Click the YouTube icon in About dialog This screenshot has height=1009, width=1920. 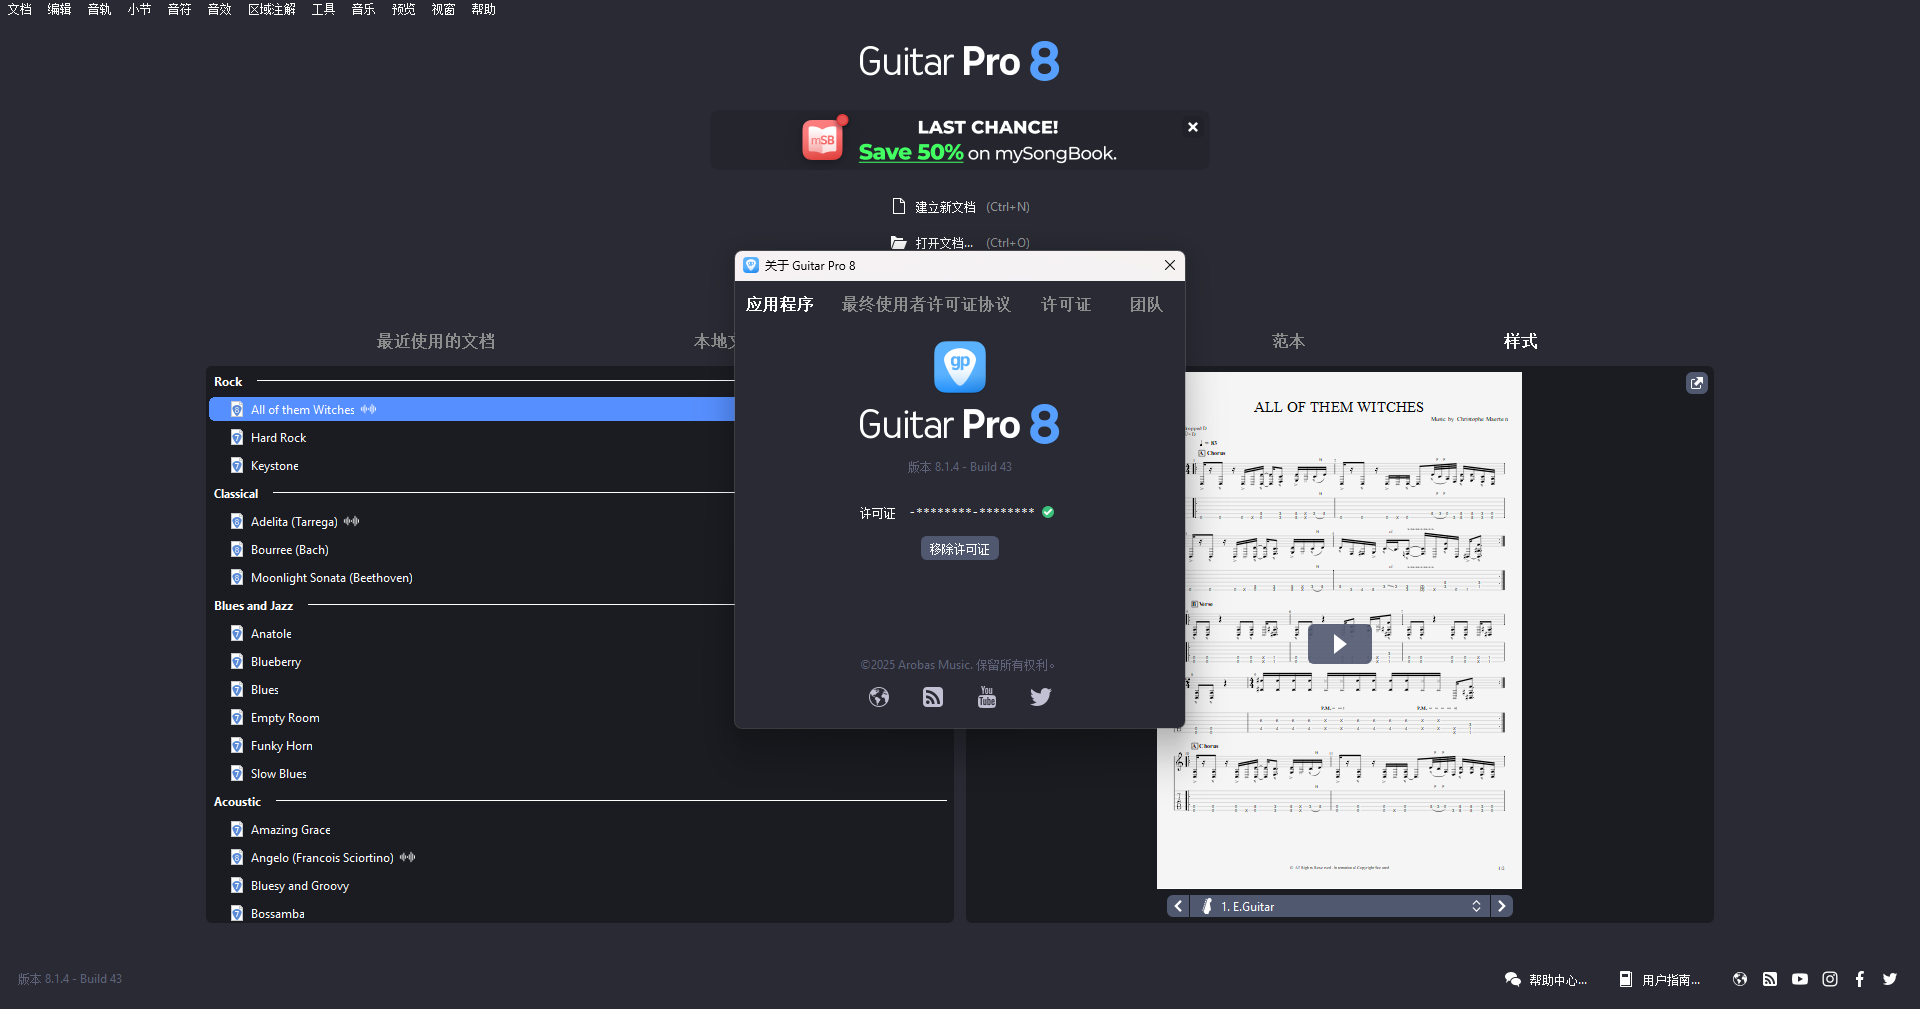point(987,697)
